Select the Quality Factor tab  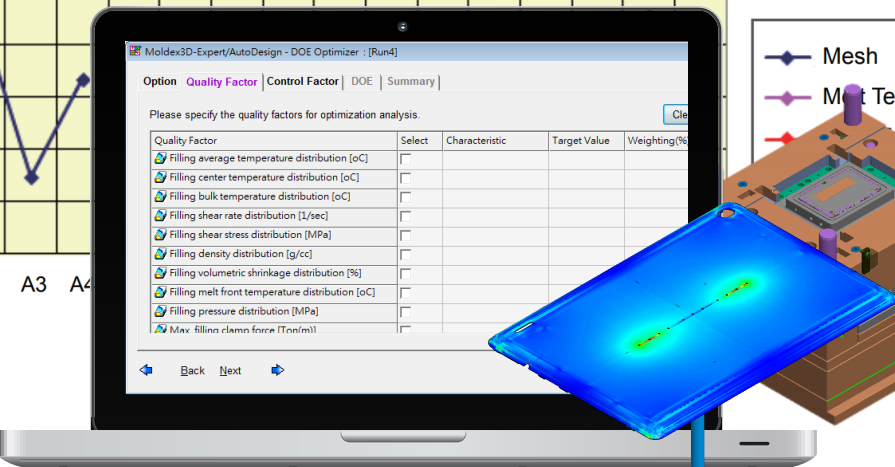pos(221,82)
